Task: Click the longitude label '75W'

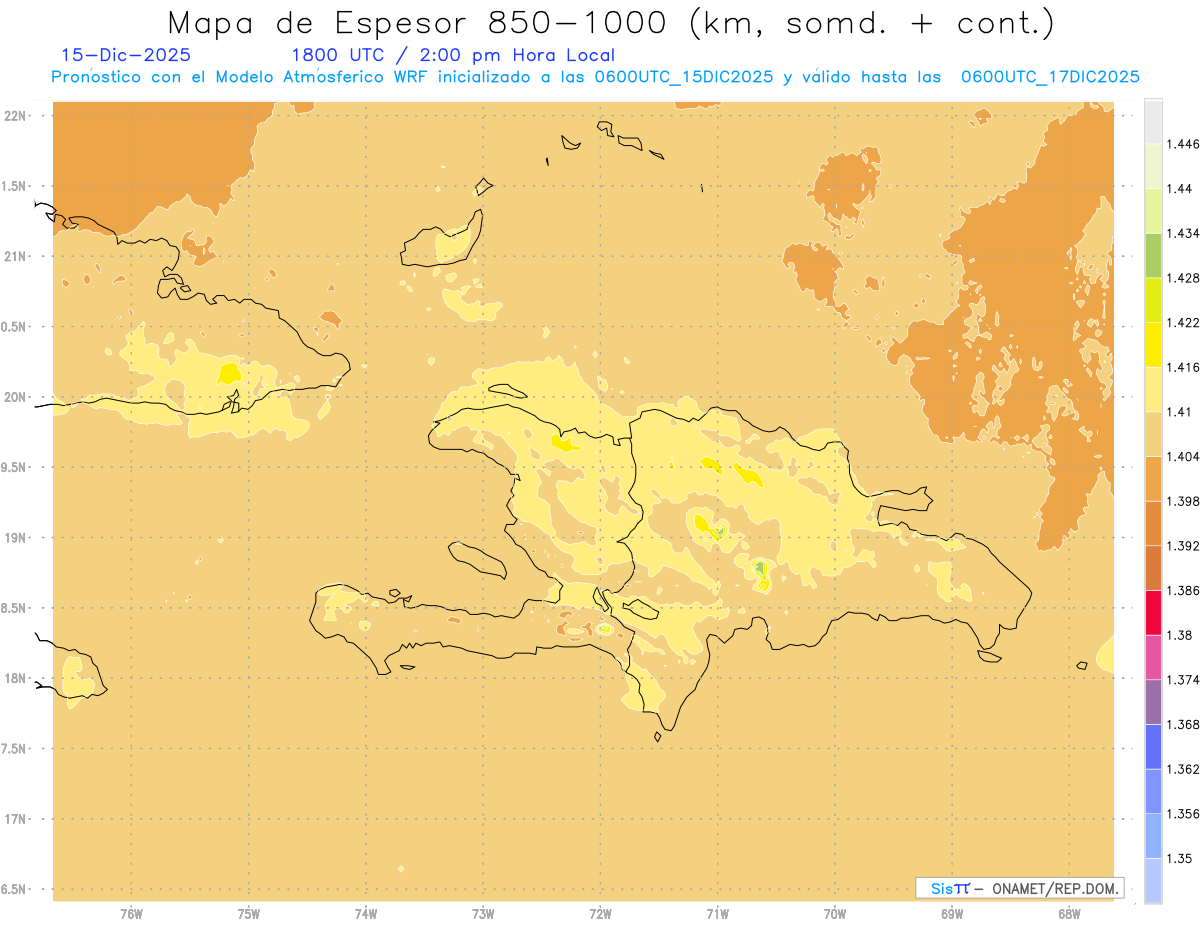Action: (x=249, y=913)
